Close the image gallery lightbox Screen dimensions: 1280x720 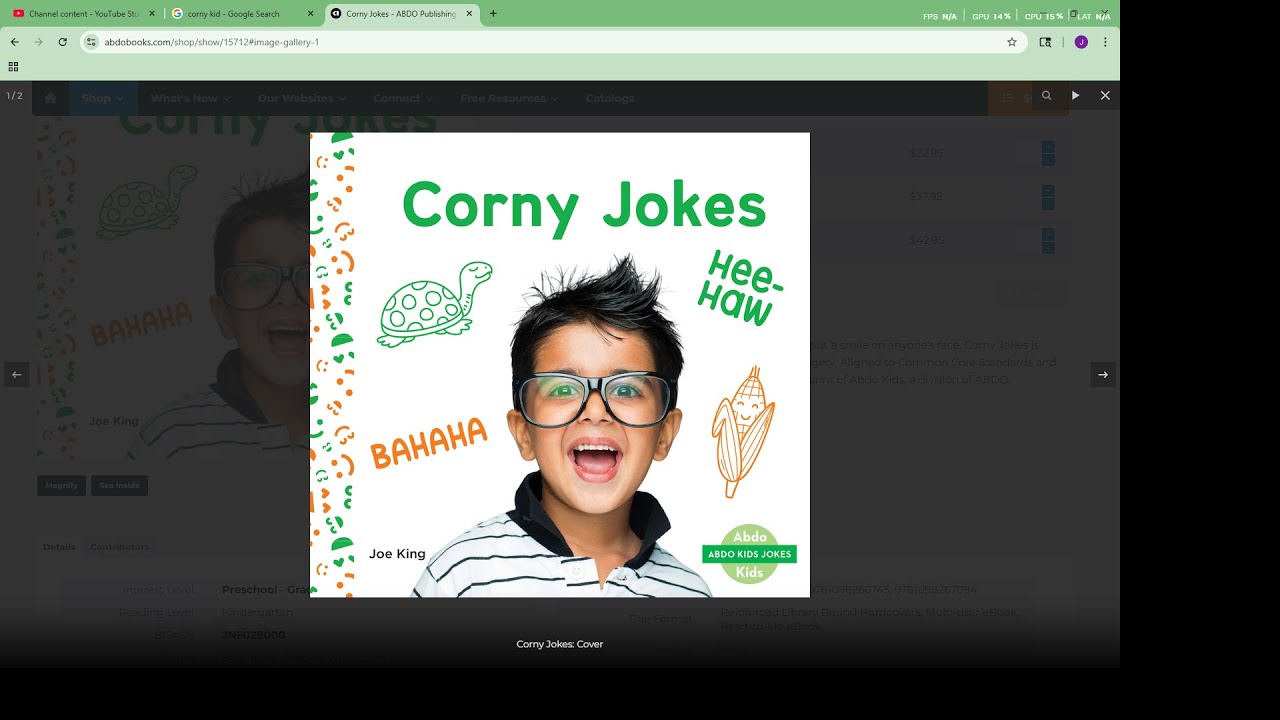pos(1105,96)
